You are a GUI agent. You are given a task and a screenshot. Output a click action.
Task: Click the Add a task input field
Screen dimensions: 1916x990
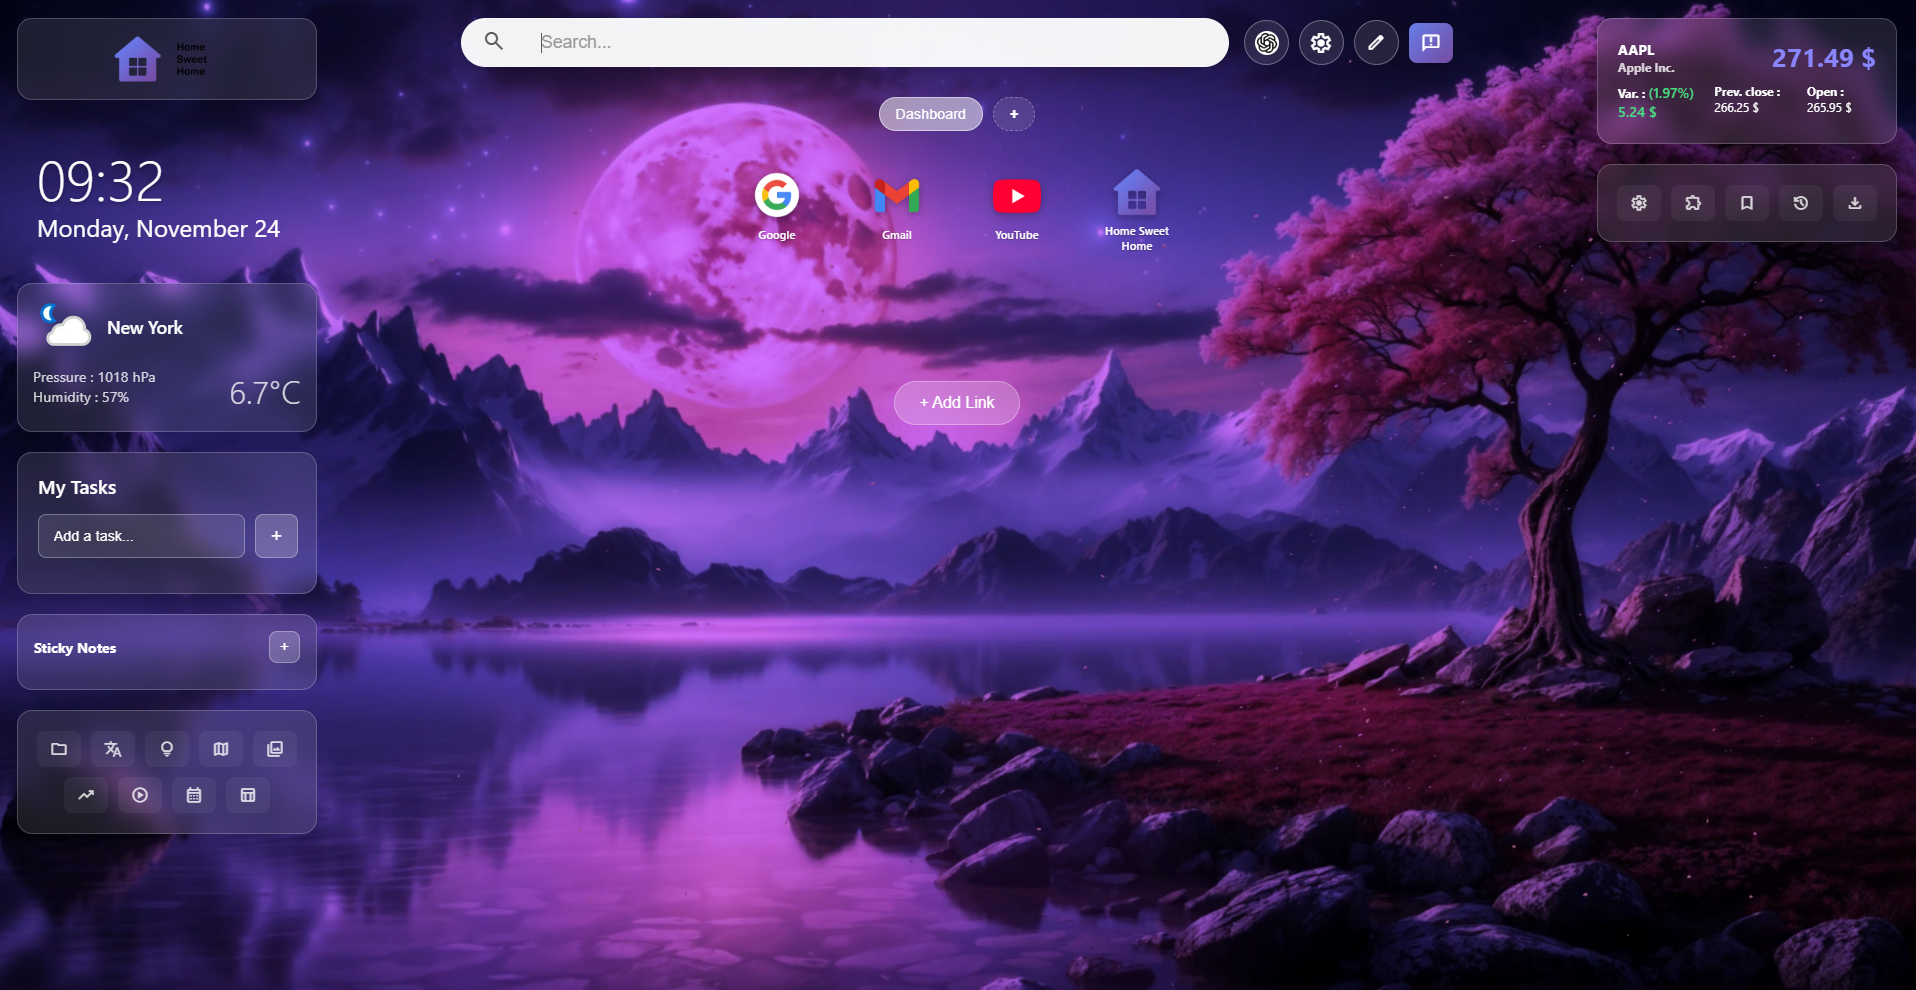point(141,536)
